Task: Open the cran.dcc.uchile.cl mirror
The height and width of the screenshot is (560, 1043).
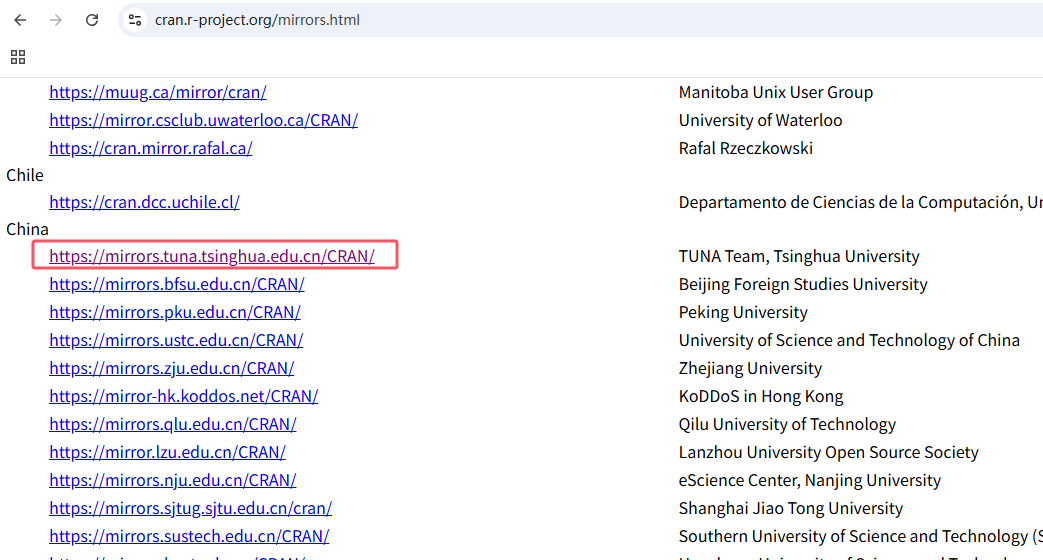Action: click(x=144, y=202)
